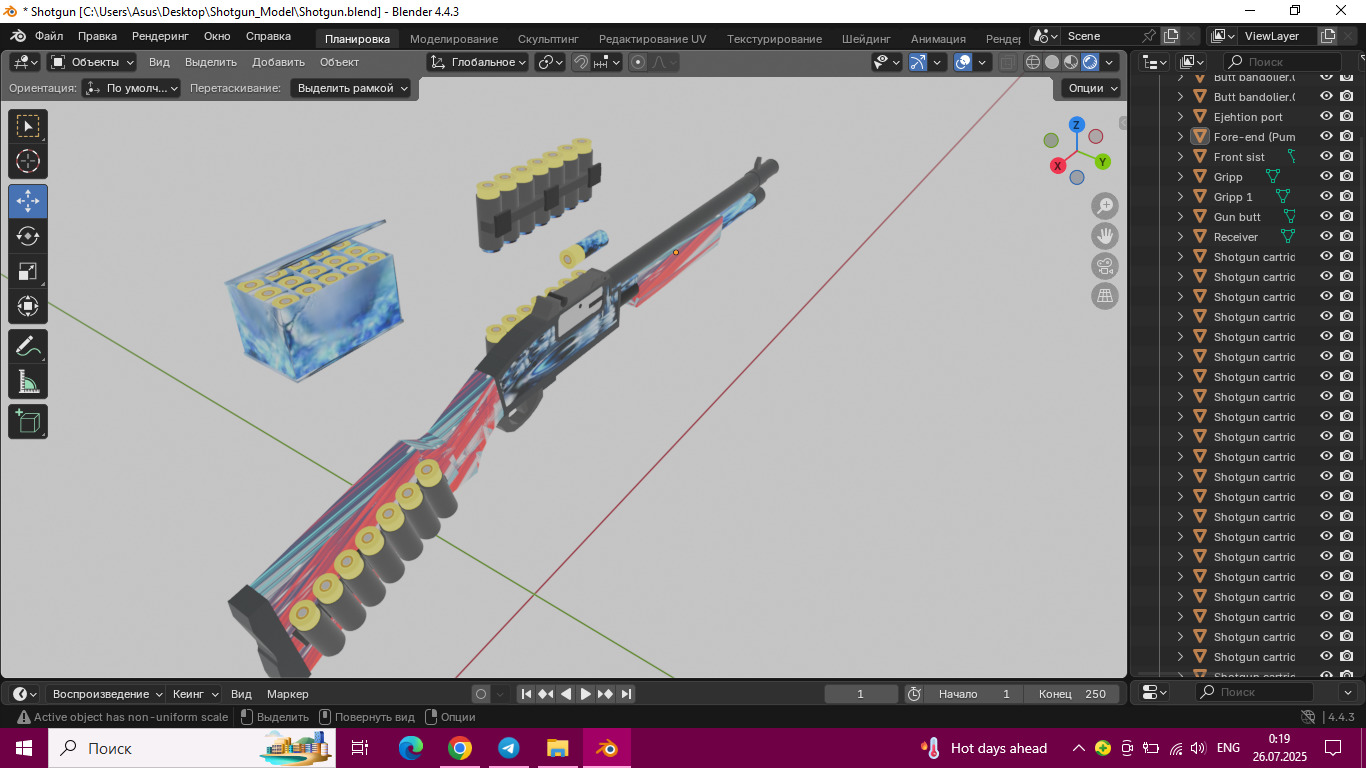The image size is (1366, 768).
Task: Toggle proportional editing
Action: (638, 62)
